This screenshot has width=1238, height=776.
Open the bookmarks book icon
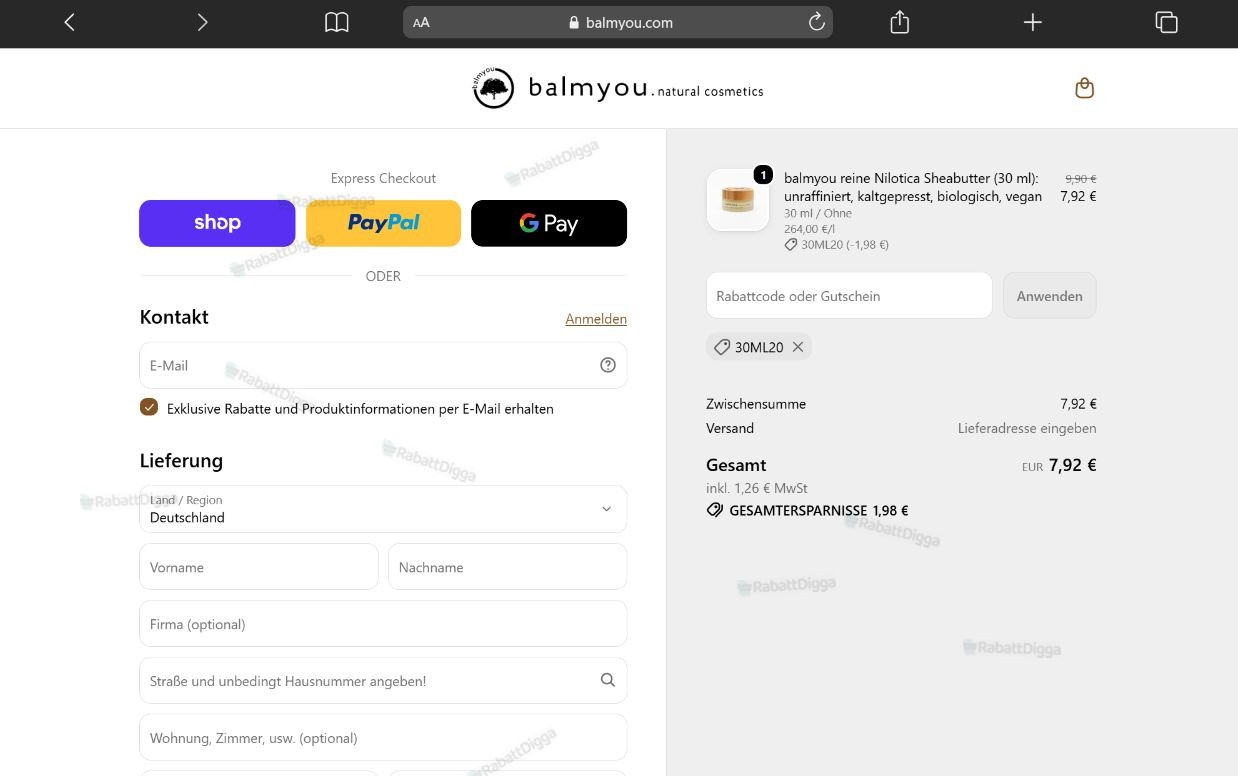[337, 22]
